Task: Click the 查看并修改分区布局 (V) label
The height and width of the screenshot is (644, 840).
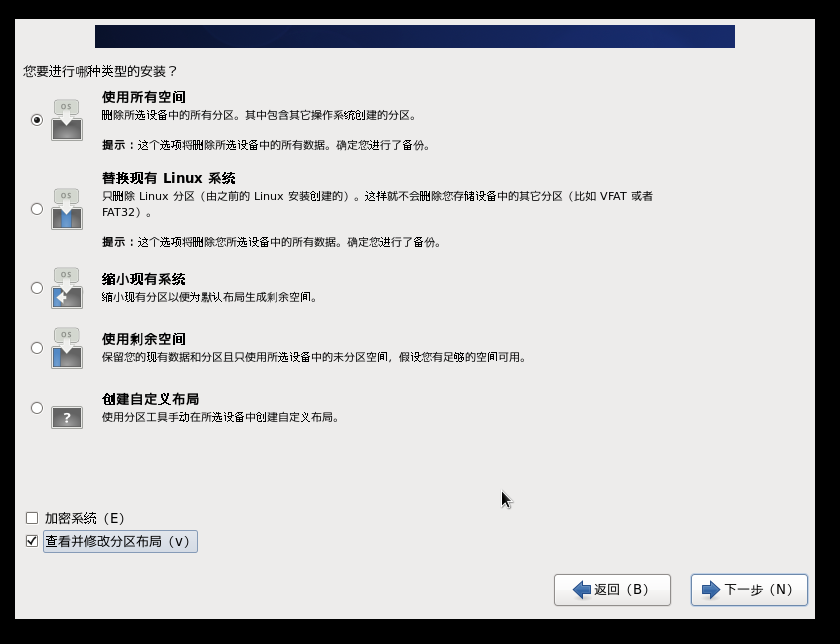Action: [120, 541]
